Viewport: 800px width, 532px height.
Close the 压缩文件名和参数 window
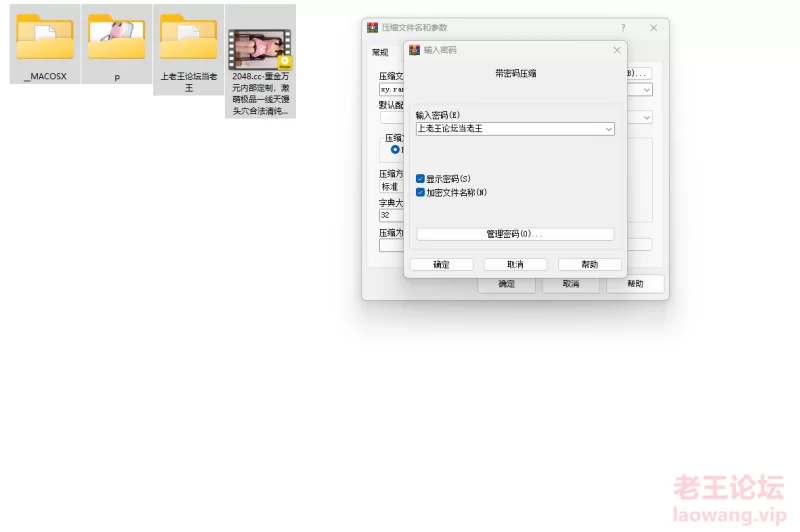click(654, 28)
